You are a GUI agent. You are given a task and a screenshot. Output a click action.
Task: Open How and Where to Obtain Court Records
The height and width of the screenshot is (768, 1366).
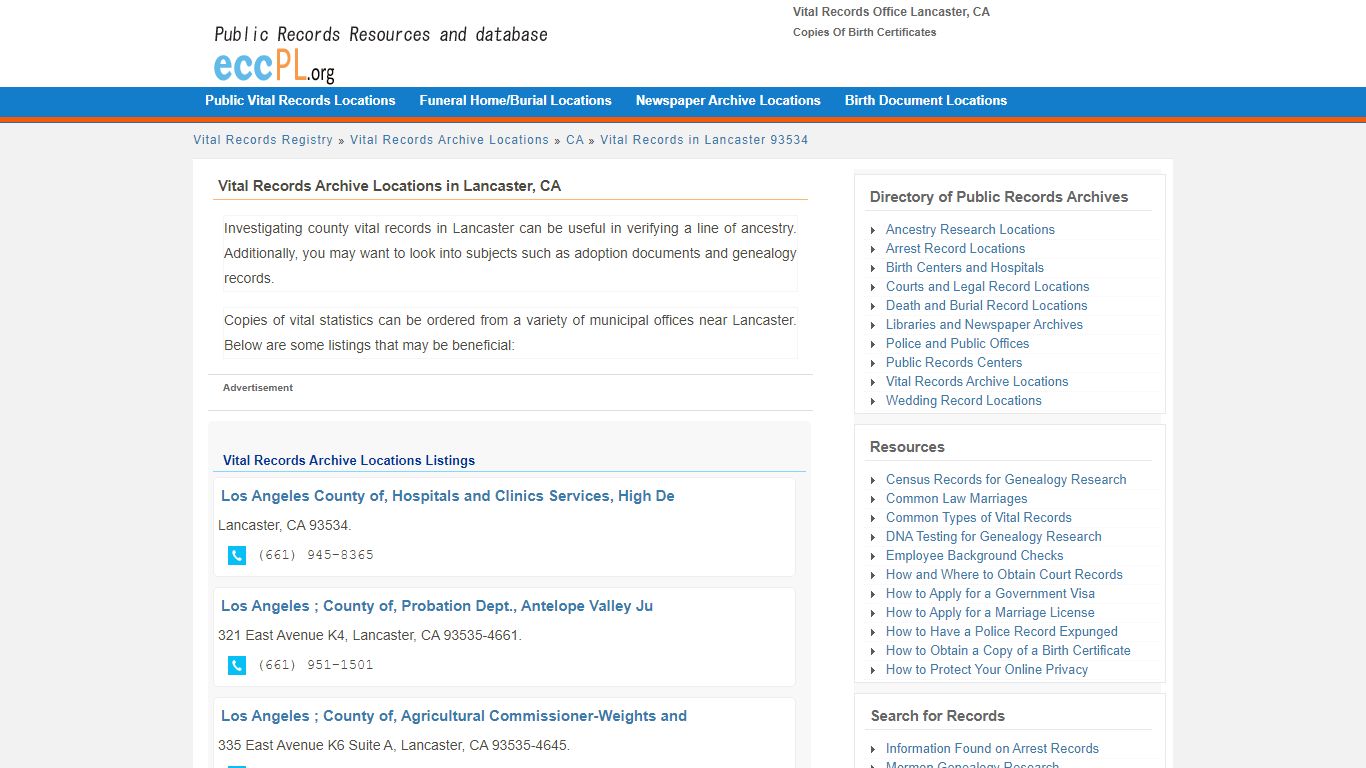click(x=1004, y=574)
